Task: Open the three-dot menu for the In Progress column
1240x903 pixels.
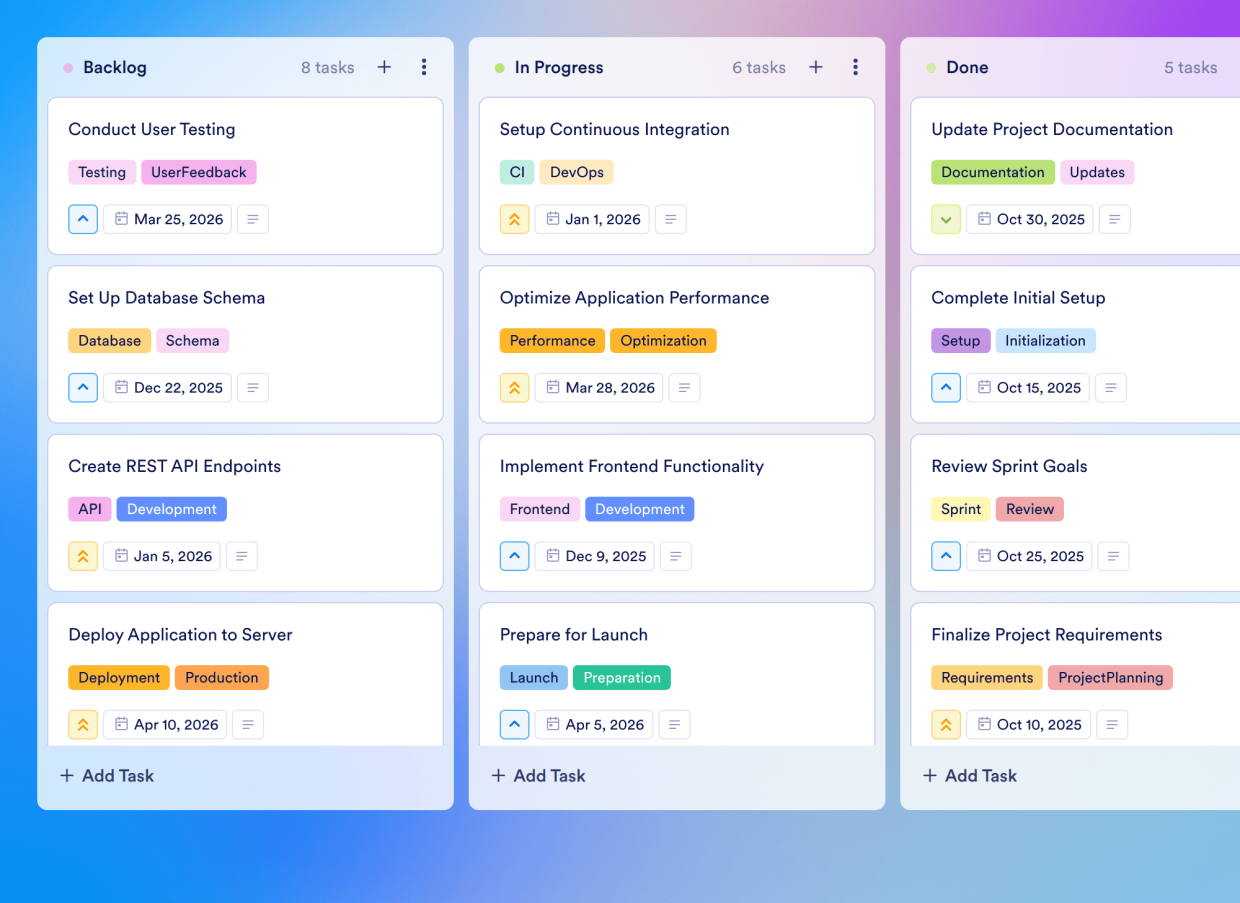Action: (856, 67)
